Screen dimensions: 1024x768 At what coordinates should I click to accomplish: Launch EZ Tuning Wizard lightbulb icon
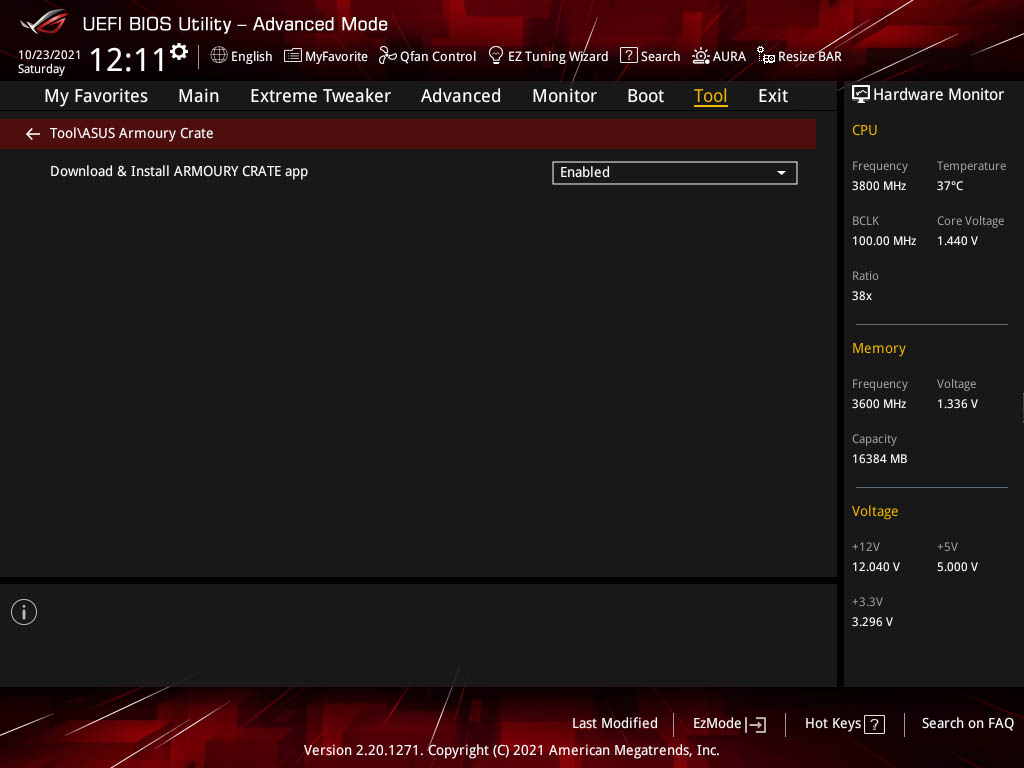click(x=496, y=56)
